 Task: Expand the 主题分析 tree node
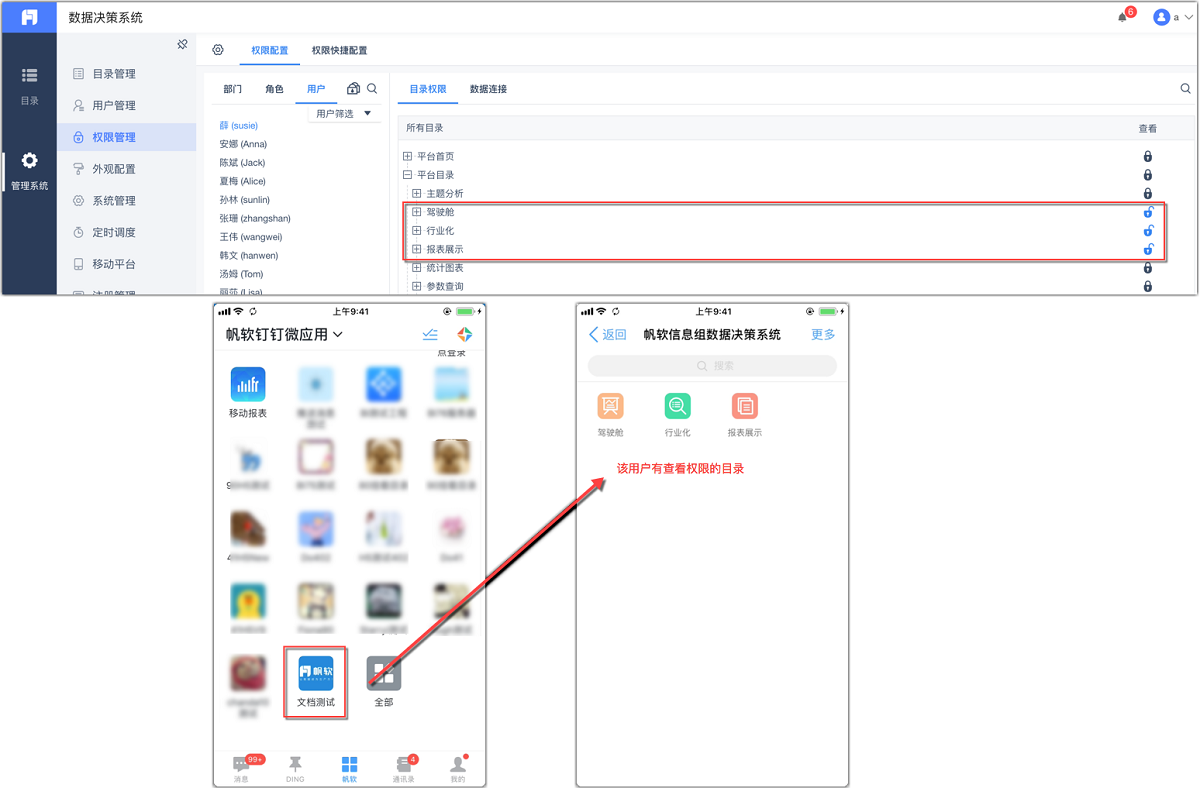coord(417,193)
